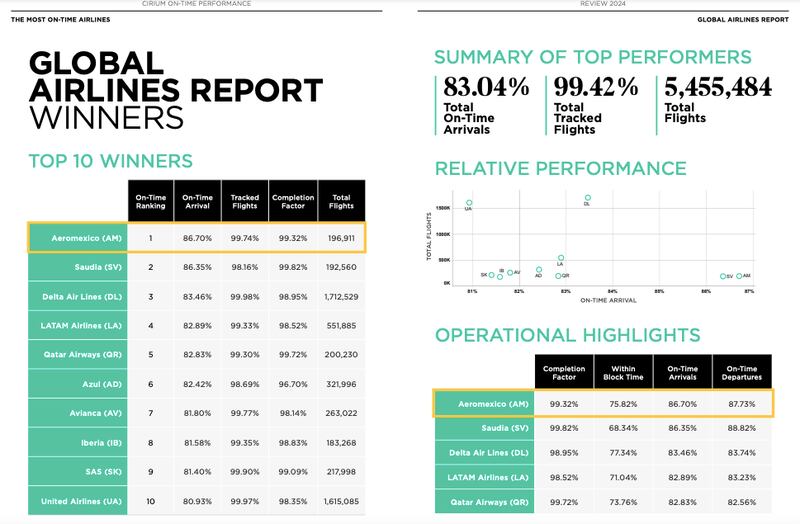The image size is (800, 524).
Task: Click the On-Time Ranking column header
Action: point(150,198)
